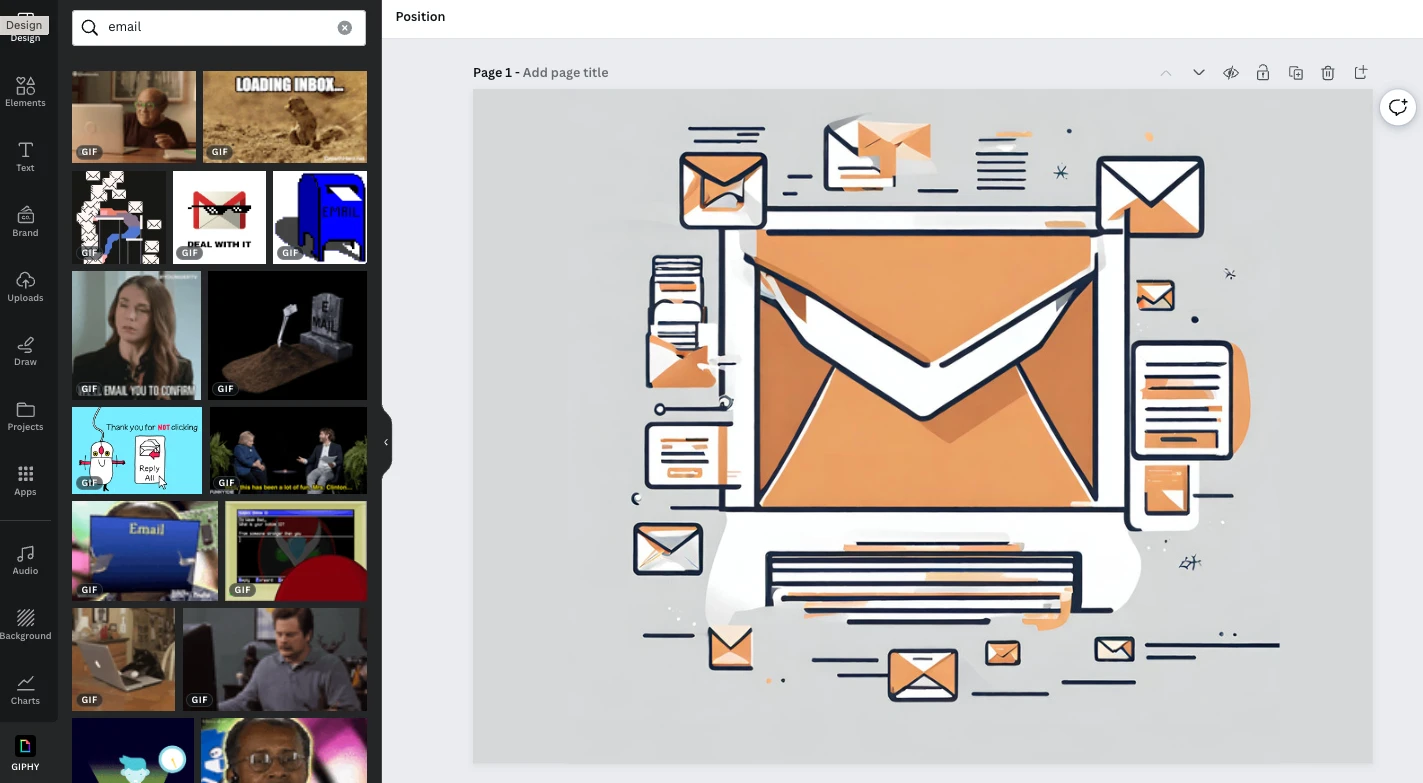This screenshot has width=1423, height=783.
Task: Move page down with chevron arrow
Action: point(1198,73)
